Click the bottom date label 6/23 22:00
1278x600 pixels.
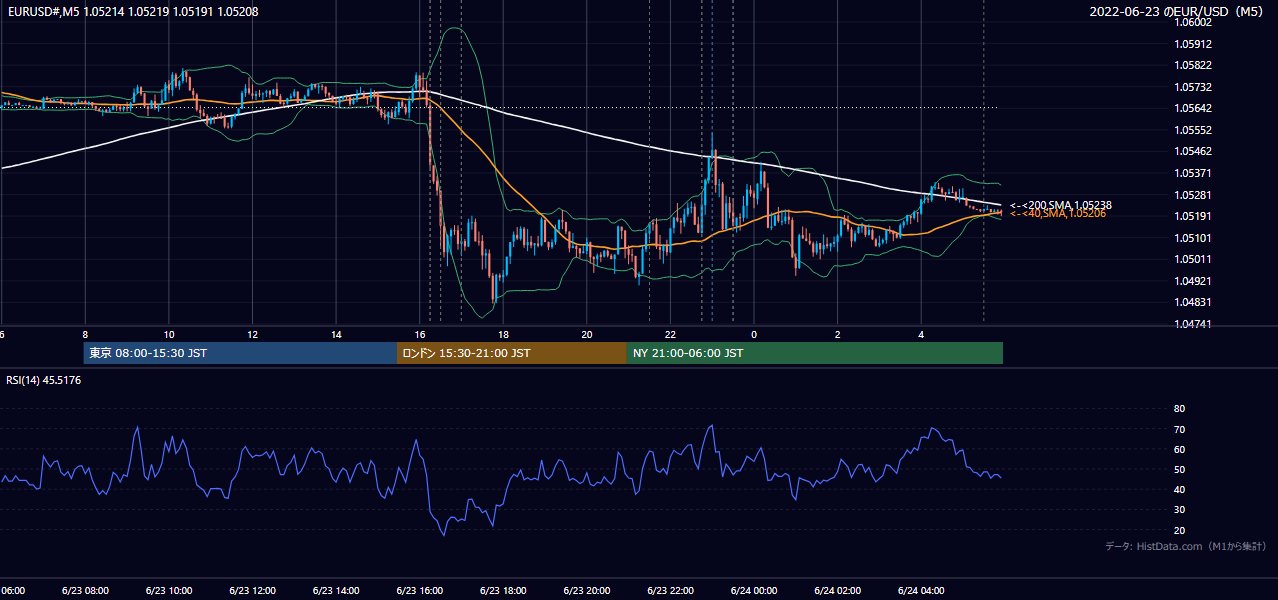click(x=670, y=591)
